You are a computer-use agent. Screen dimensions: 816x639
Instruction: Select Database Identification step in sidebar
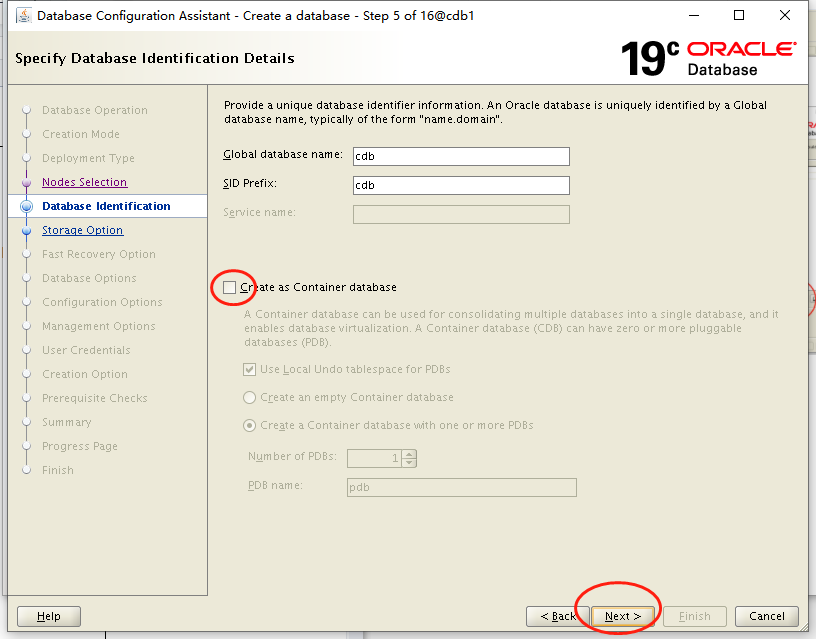pos(106,206)
